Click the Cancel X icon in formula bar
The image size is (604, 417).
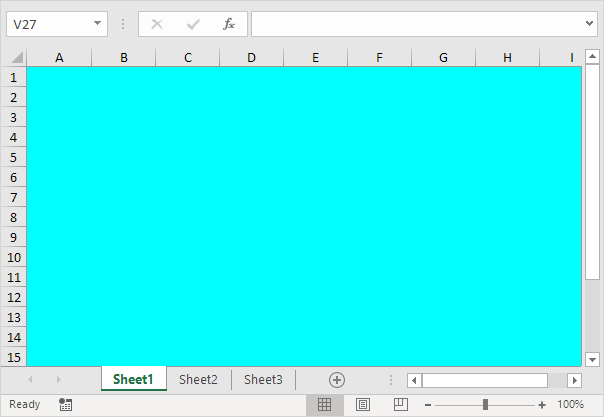click(157, 24)
